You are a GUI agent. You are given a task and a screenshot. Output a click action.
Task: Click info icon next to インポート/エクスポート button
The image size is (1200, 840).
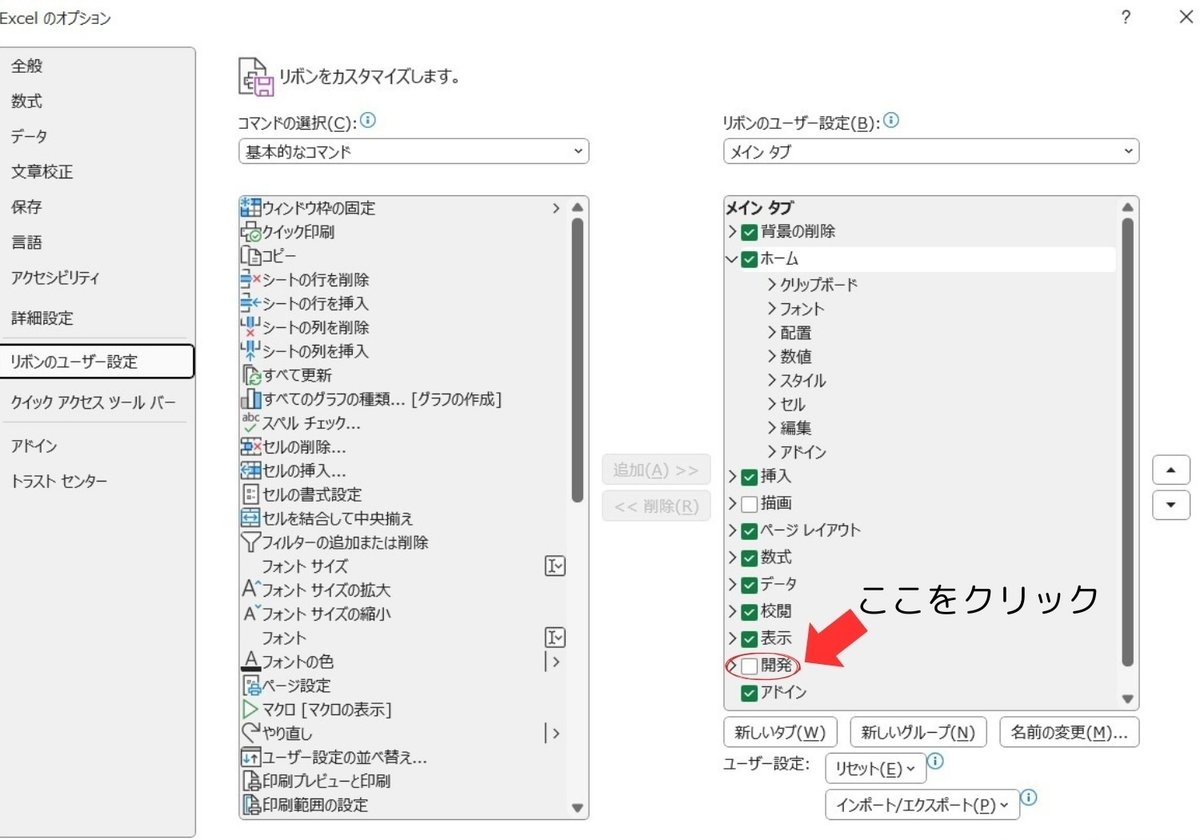tap(1029, 798)
